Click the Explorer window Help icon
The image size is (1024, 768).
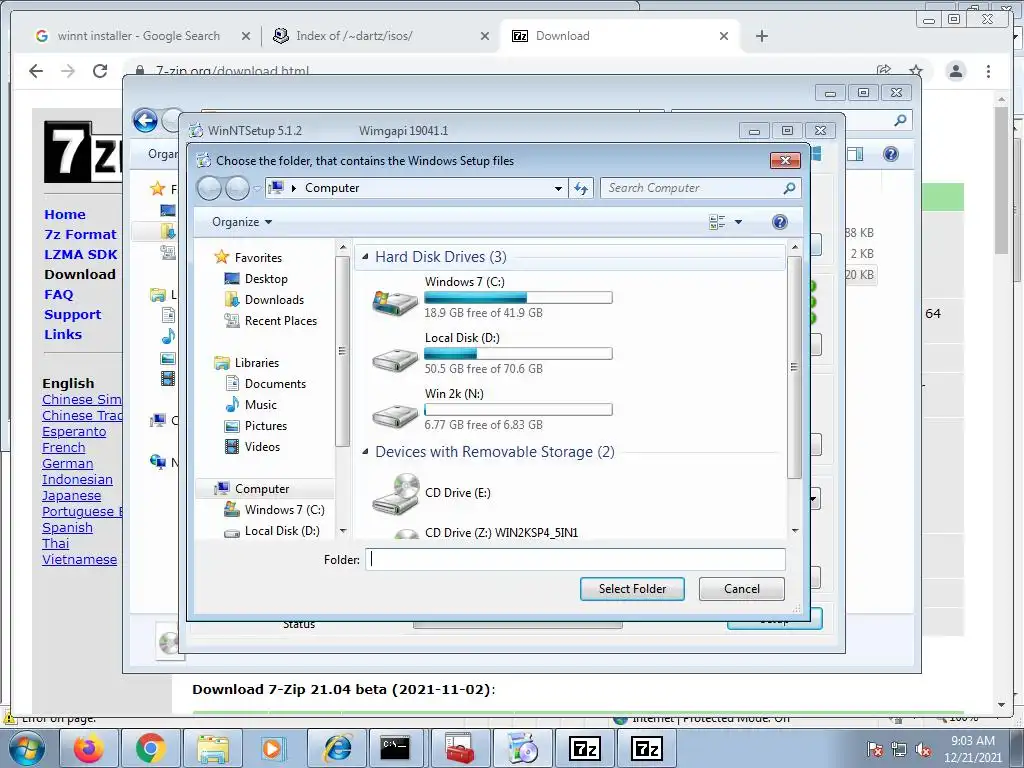tap(891, 154)
